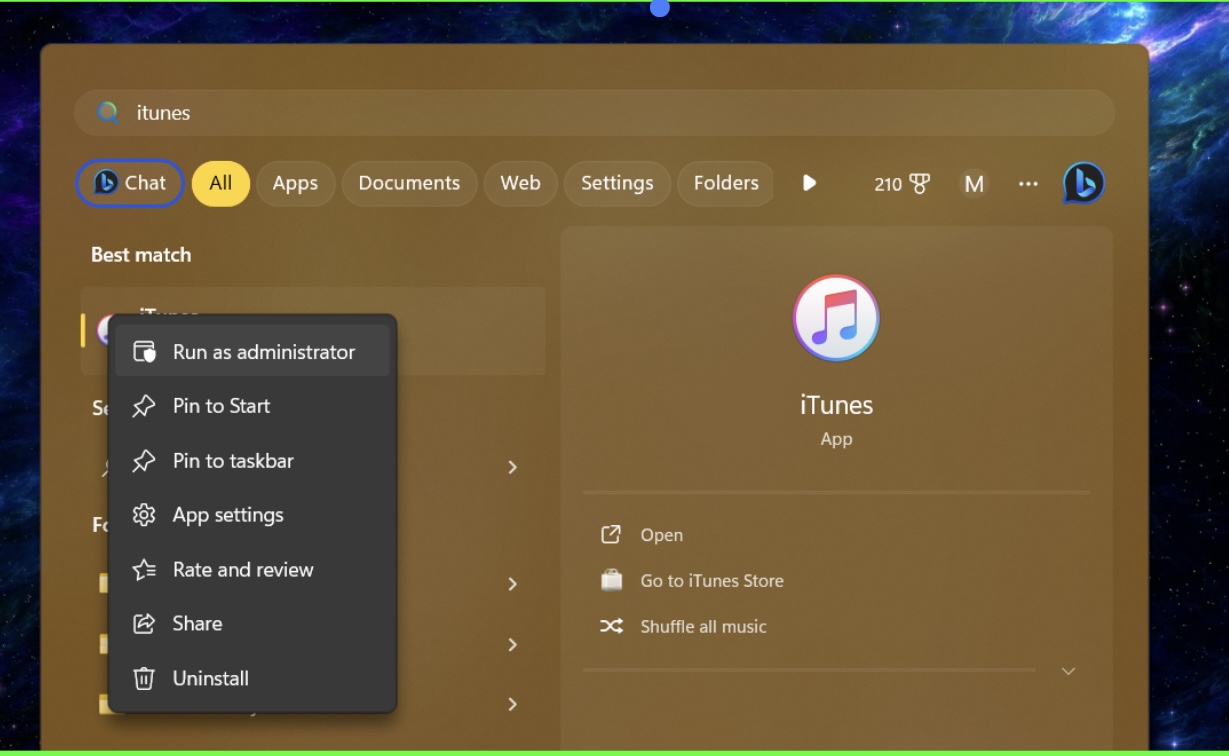The height and width of the screenshot is (756, 1229).
Task: Expand more actions with the down chevron
Action: point(1068,671)
